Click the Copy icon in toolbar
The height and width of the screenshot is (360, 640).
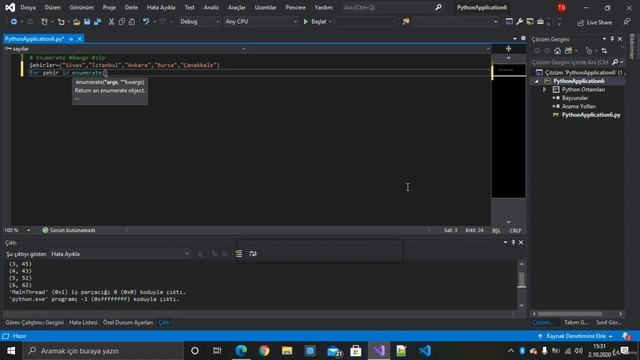click(x=122, y=22)
